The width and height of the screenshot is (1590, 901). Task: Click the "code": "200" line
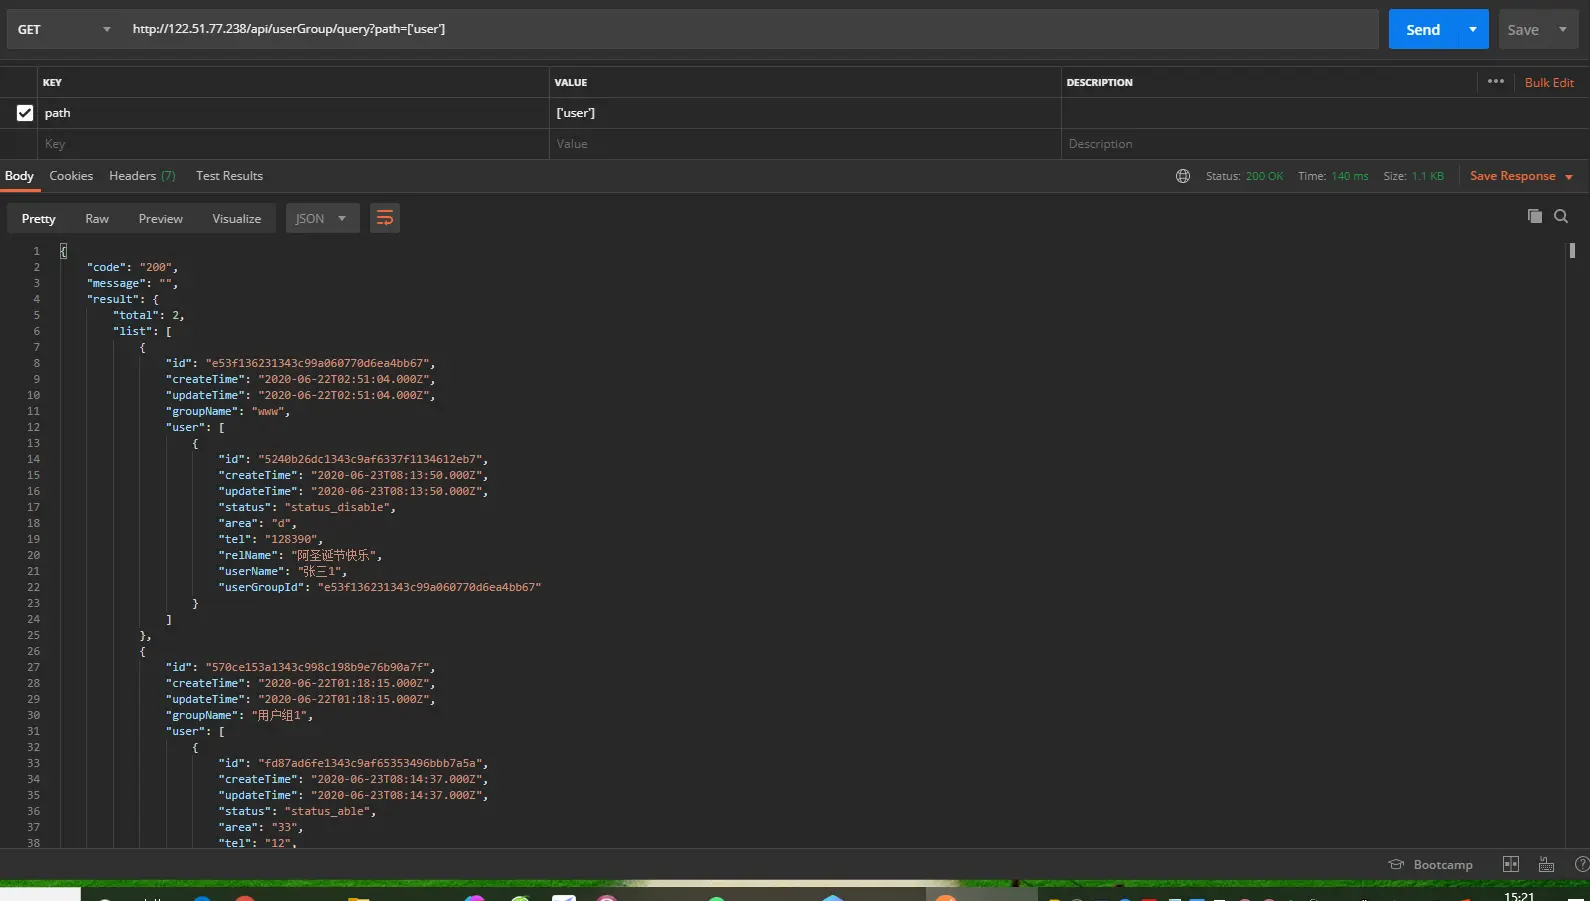tap(132, 267)
